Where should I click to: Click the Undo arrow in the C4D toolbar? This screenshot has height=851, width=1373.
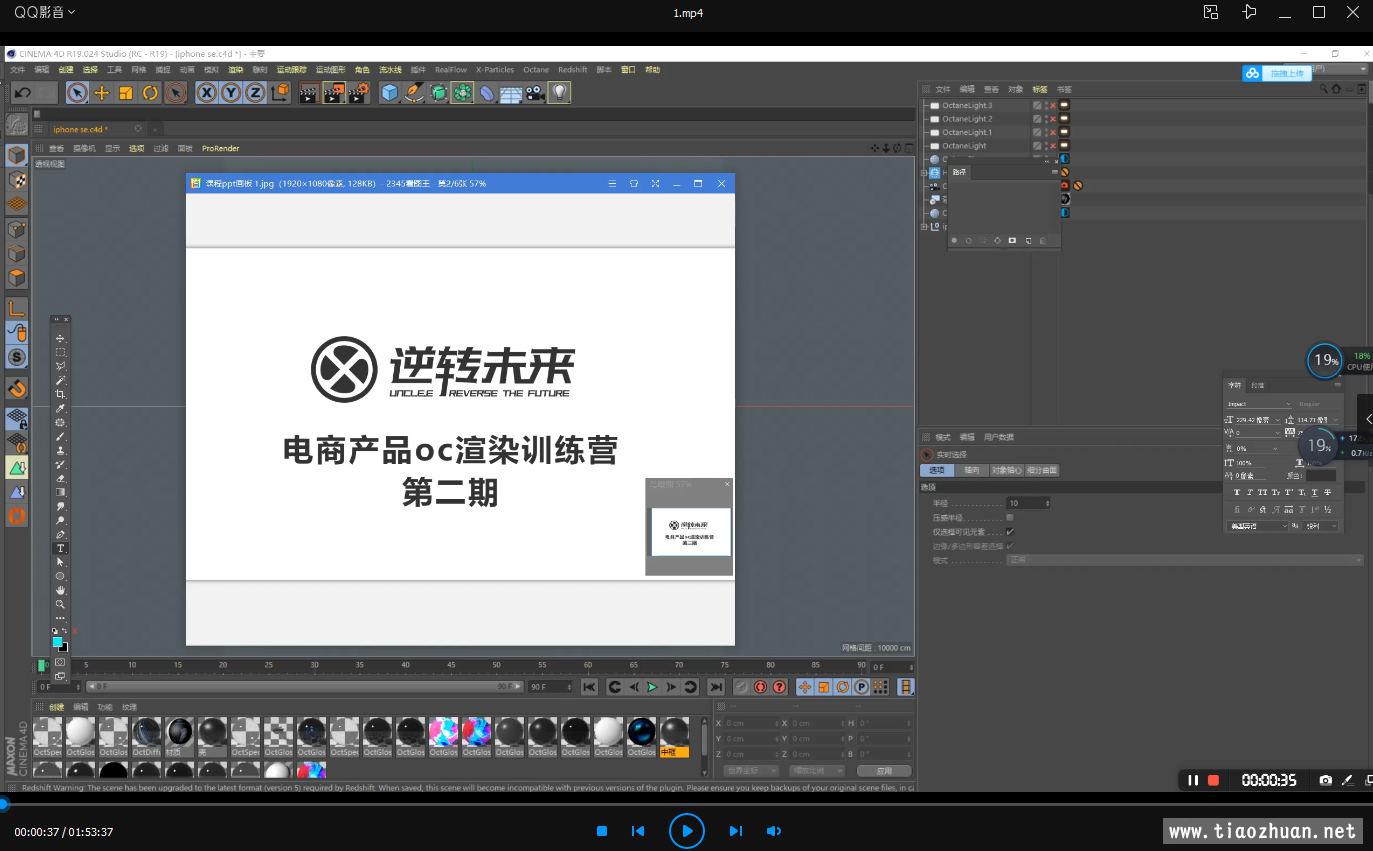click(22, 93)
